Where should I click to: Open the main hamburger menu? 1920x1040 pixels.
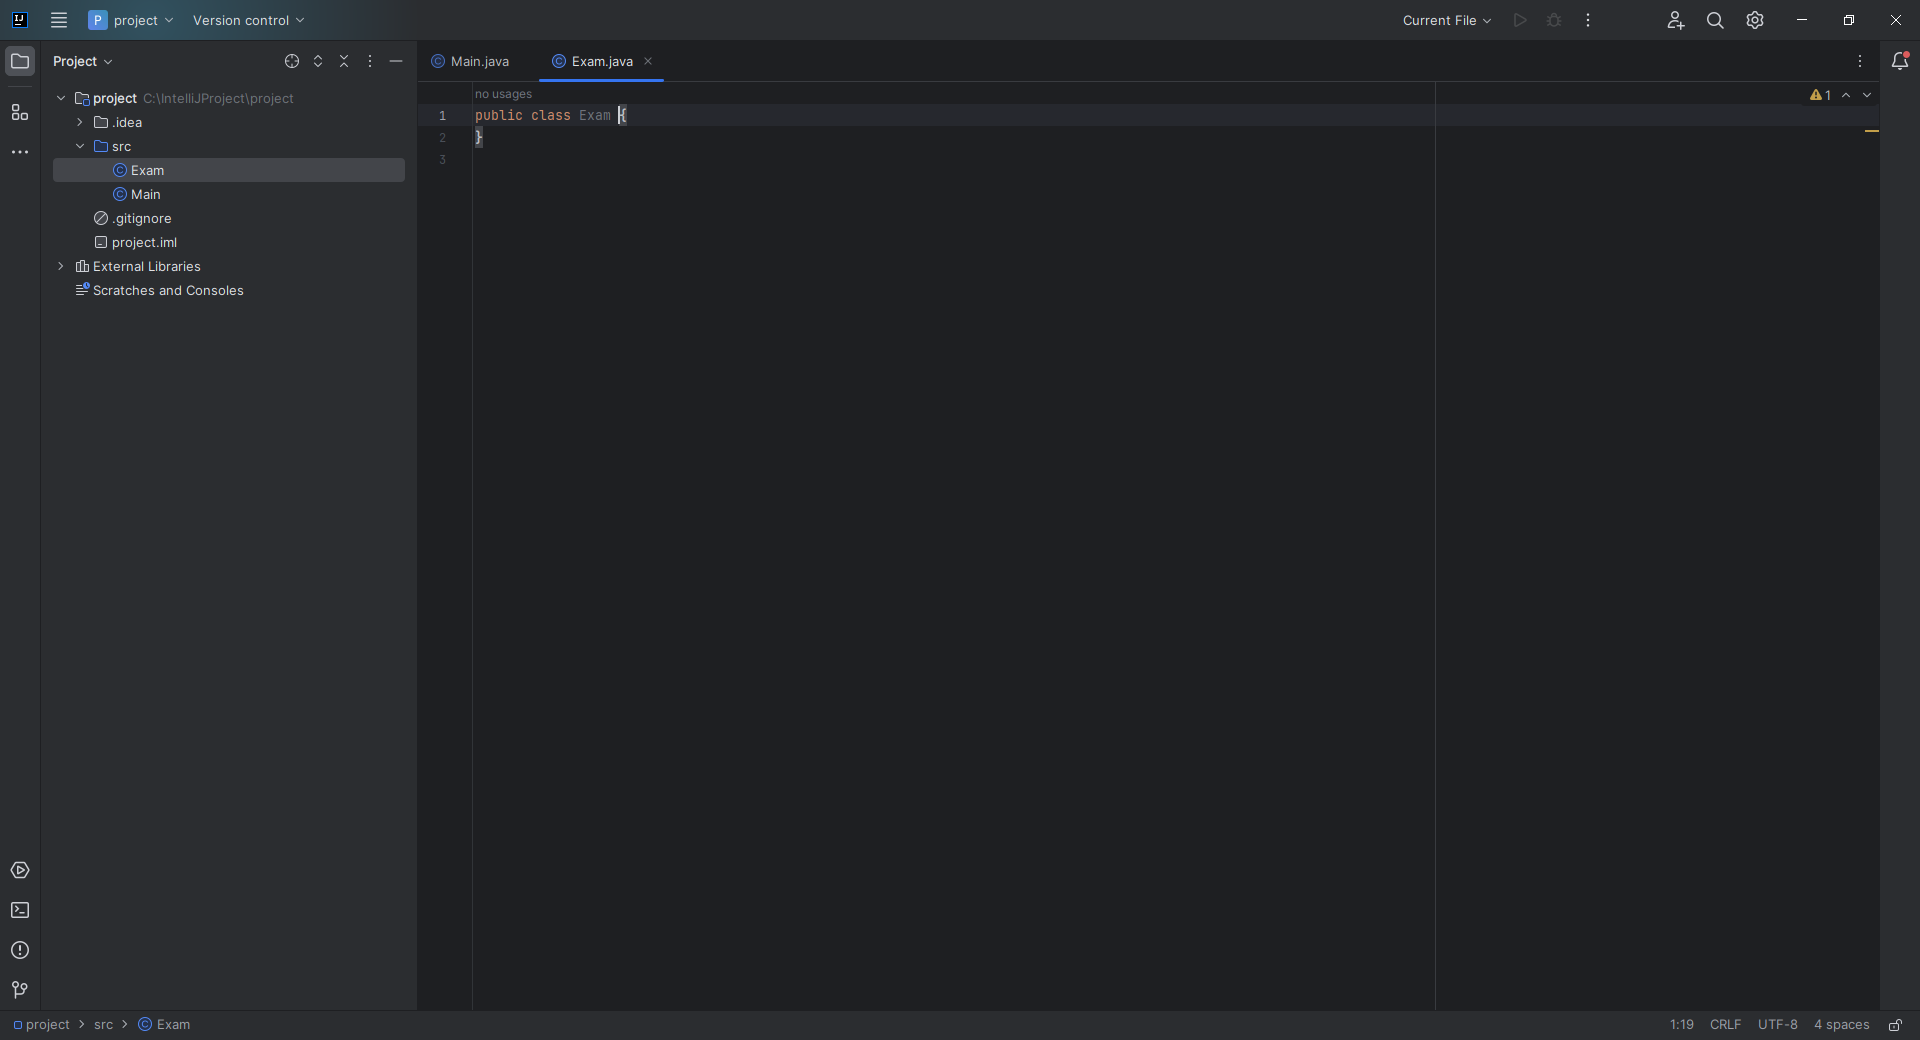pos(59,20)
